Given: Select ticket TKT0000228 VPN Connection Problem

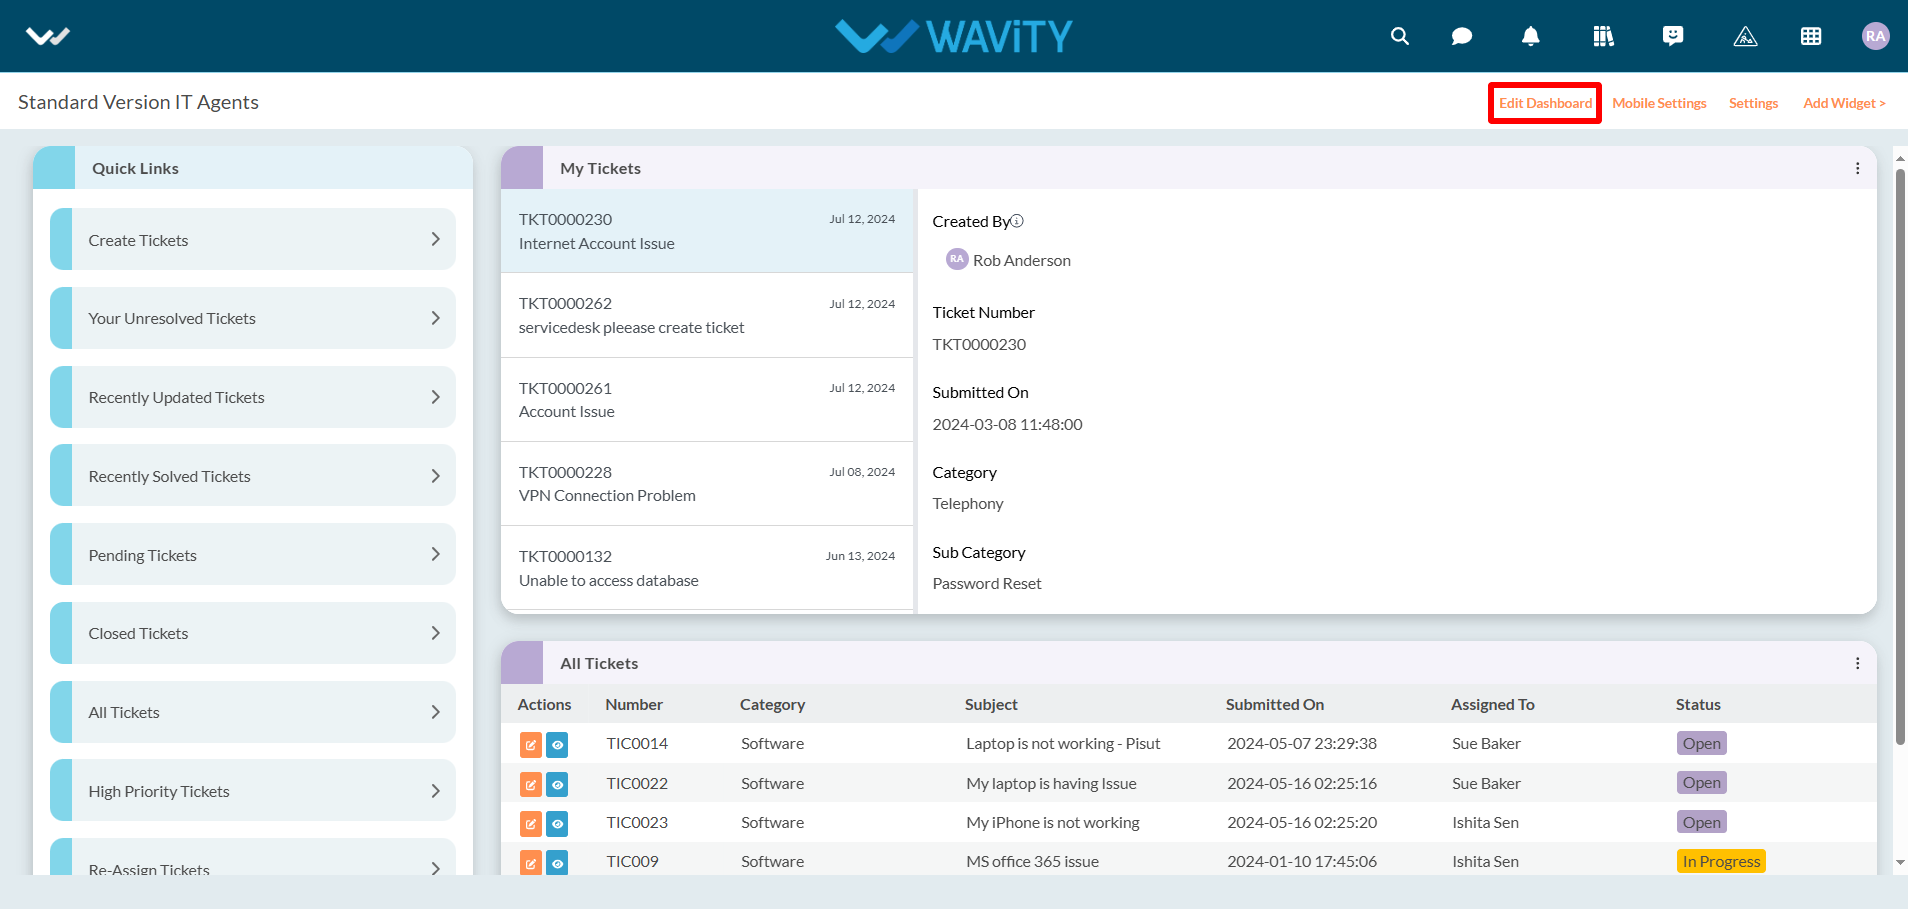Looking at the screenshot, I should pos(707,484).
